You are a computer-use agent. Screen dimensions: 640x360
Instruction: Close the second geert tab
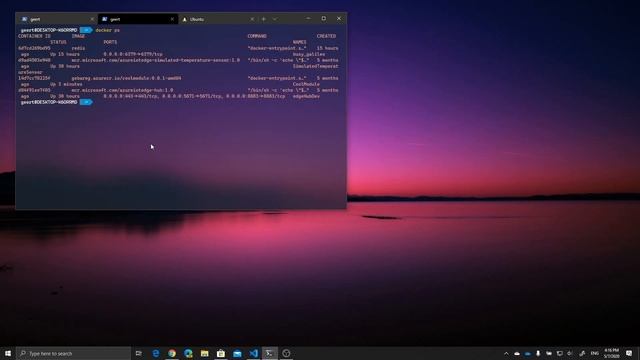[172, 19]
